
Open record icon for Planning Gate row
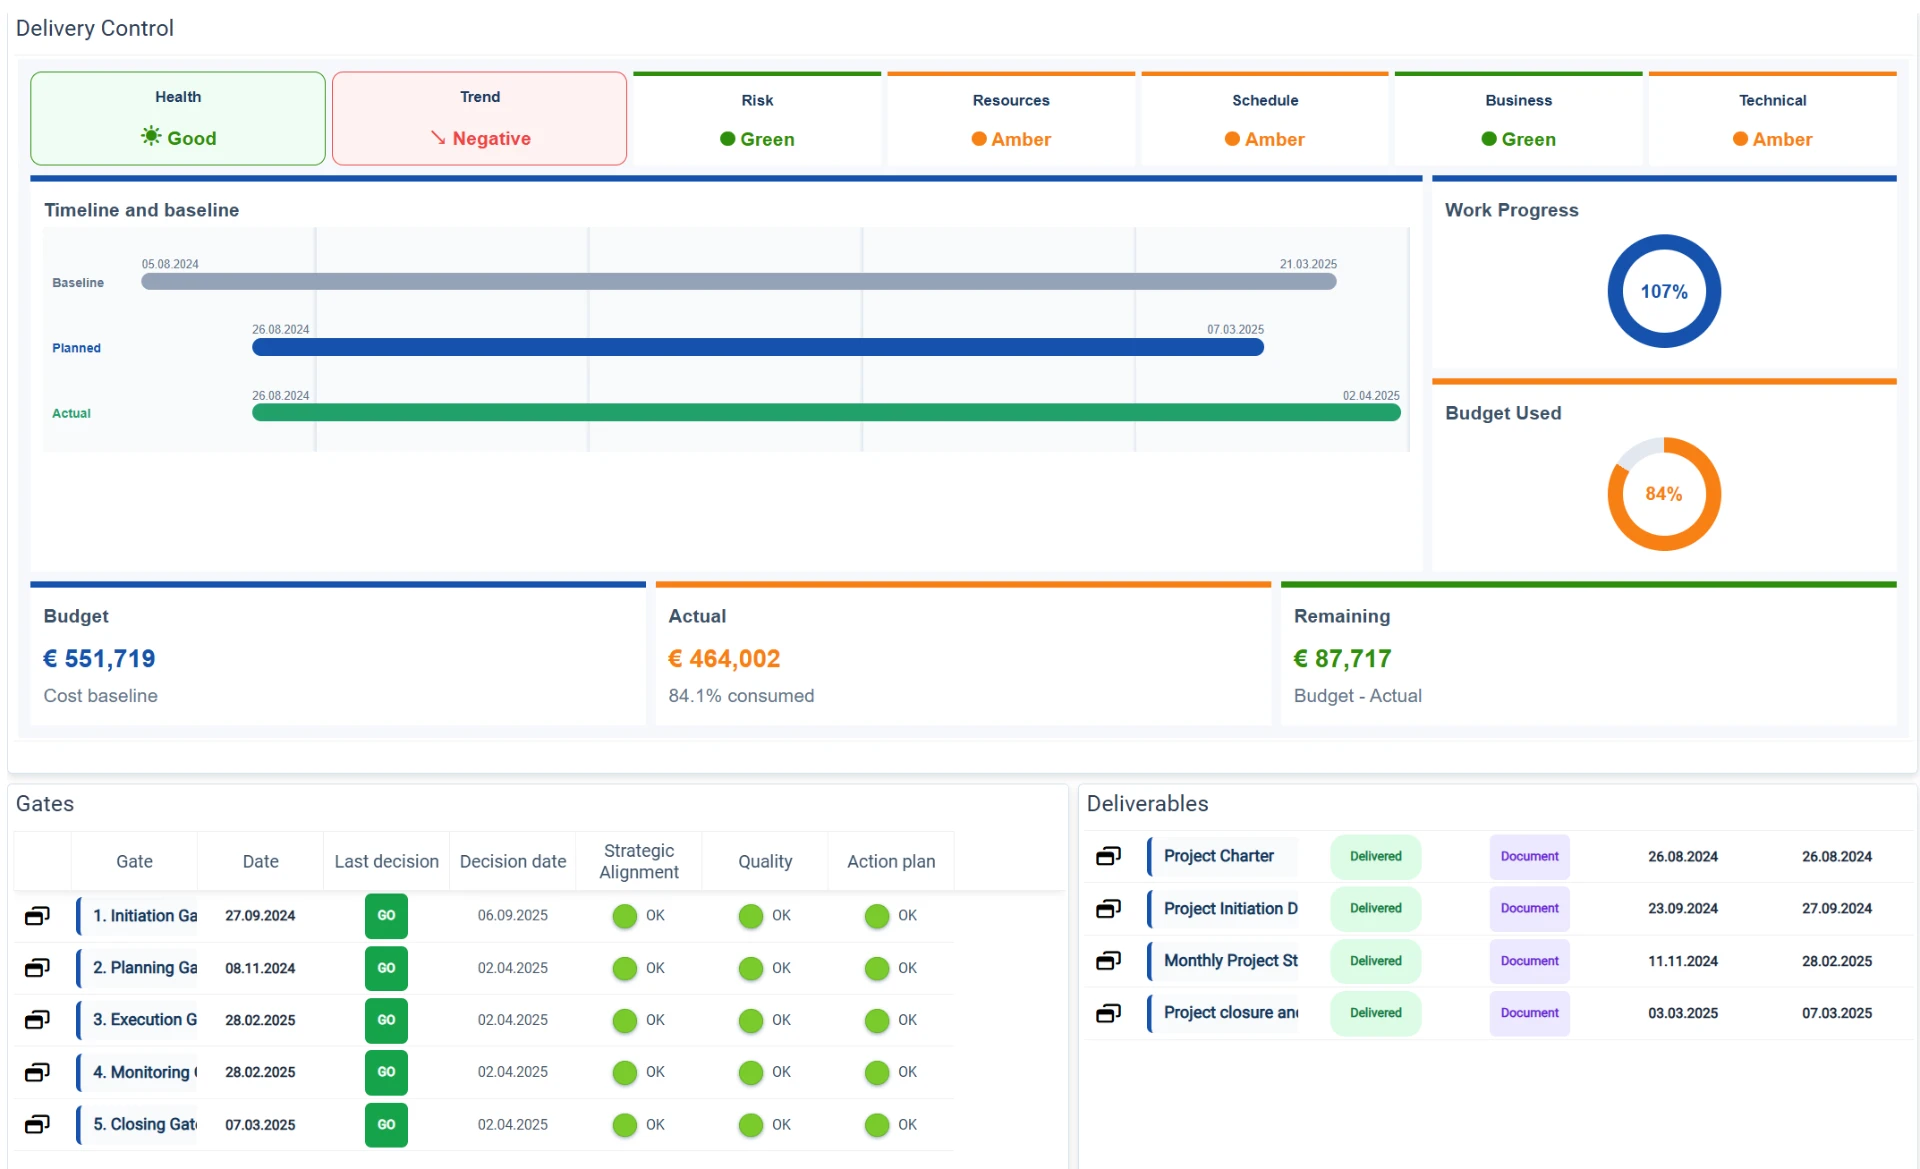pos(37,968)
